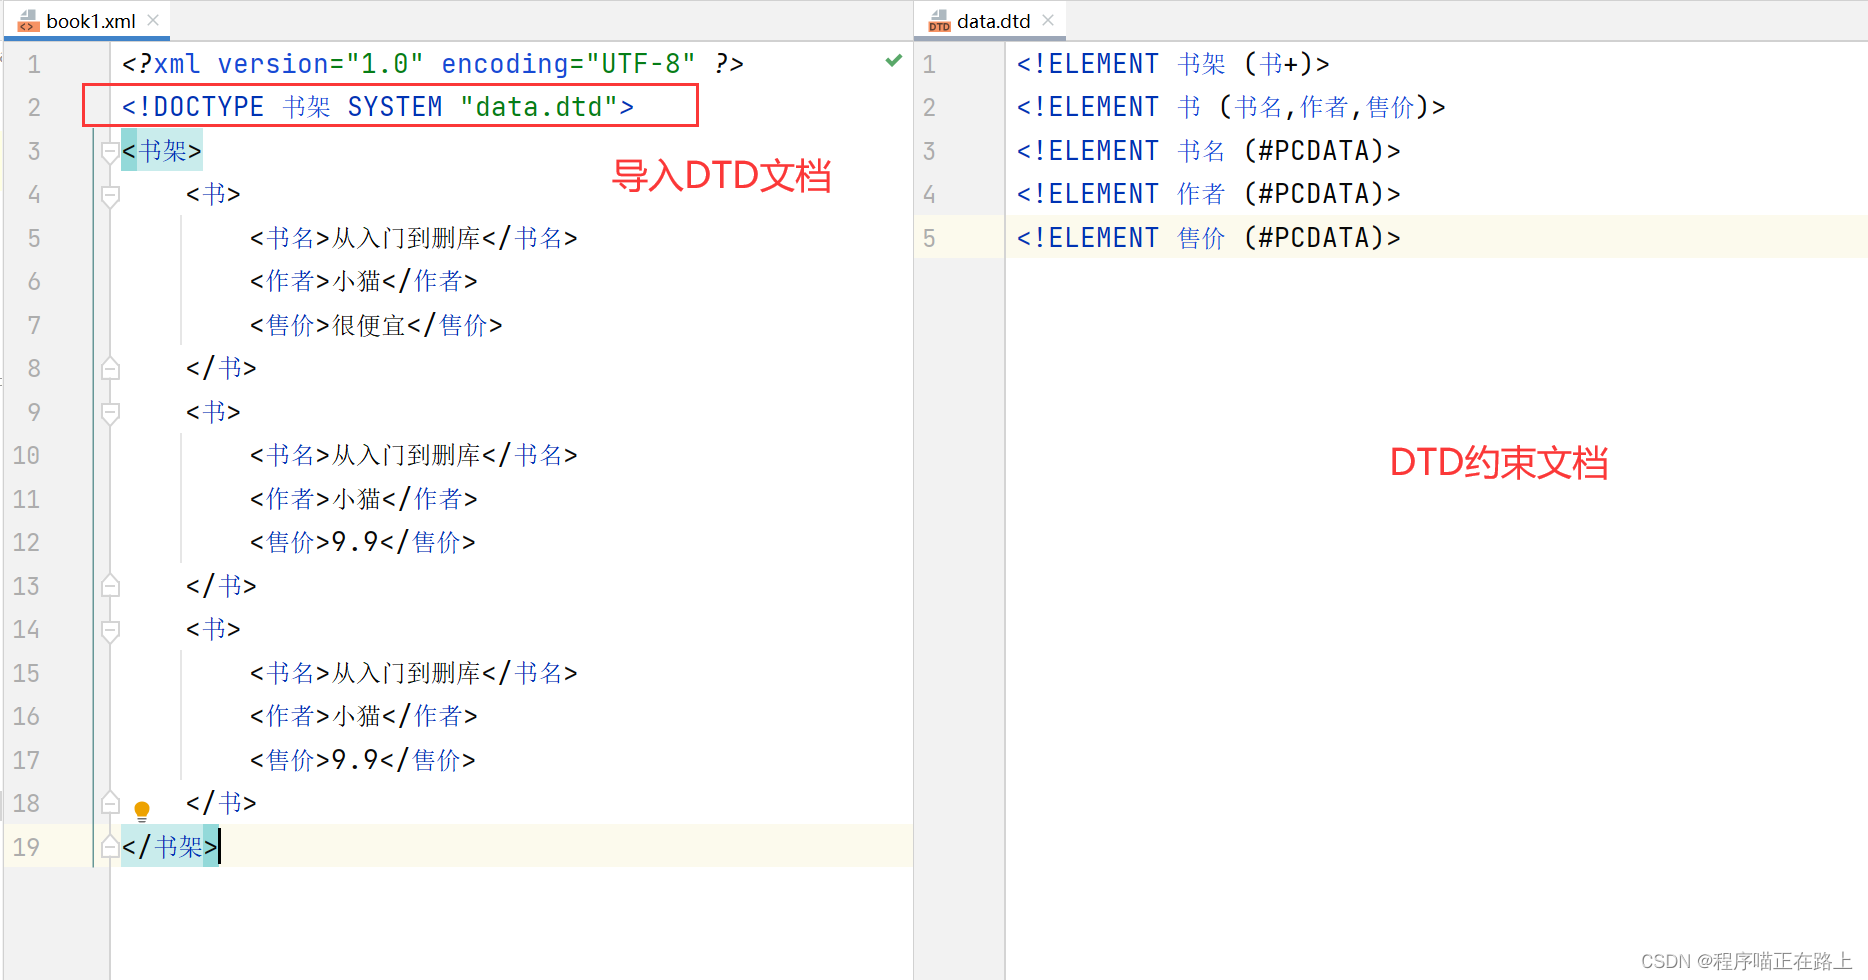Click fold end marker on line 13
The image size is (1868, 980).
110,586
